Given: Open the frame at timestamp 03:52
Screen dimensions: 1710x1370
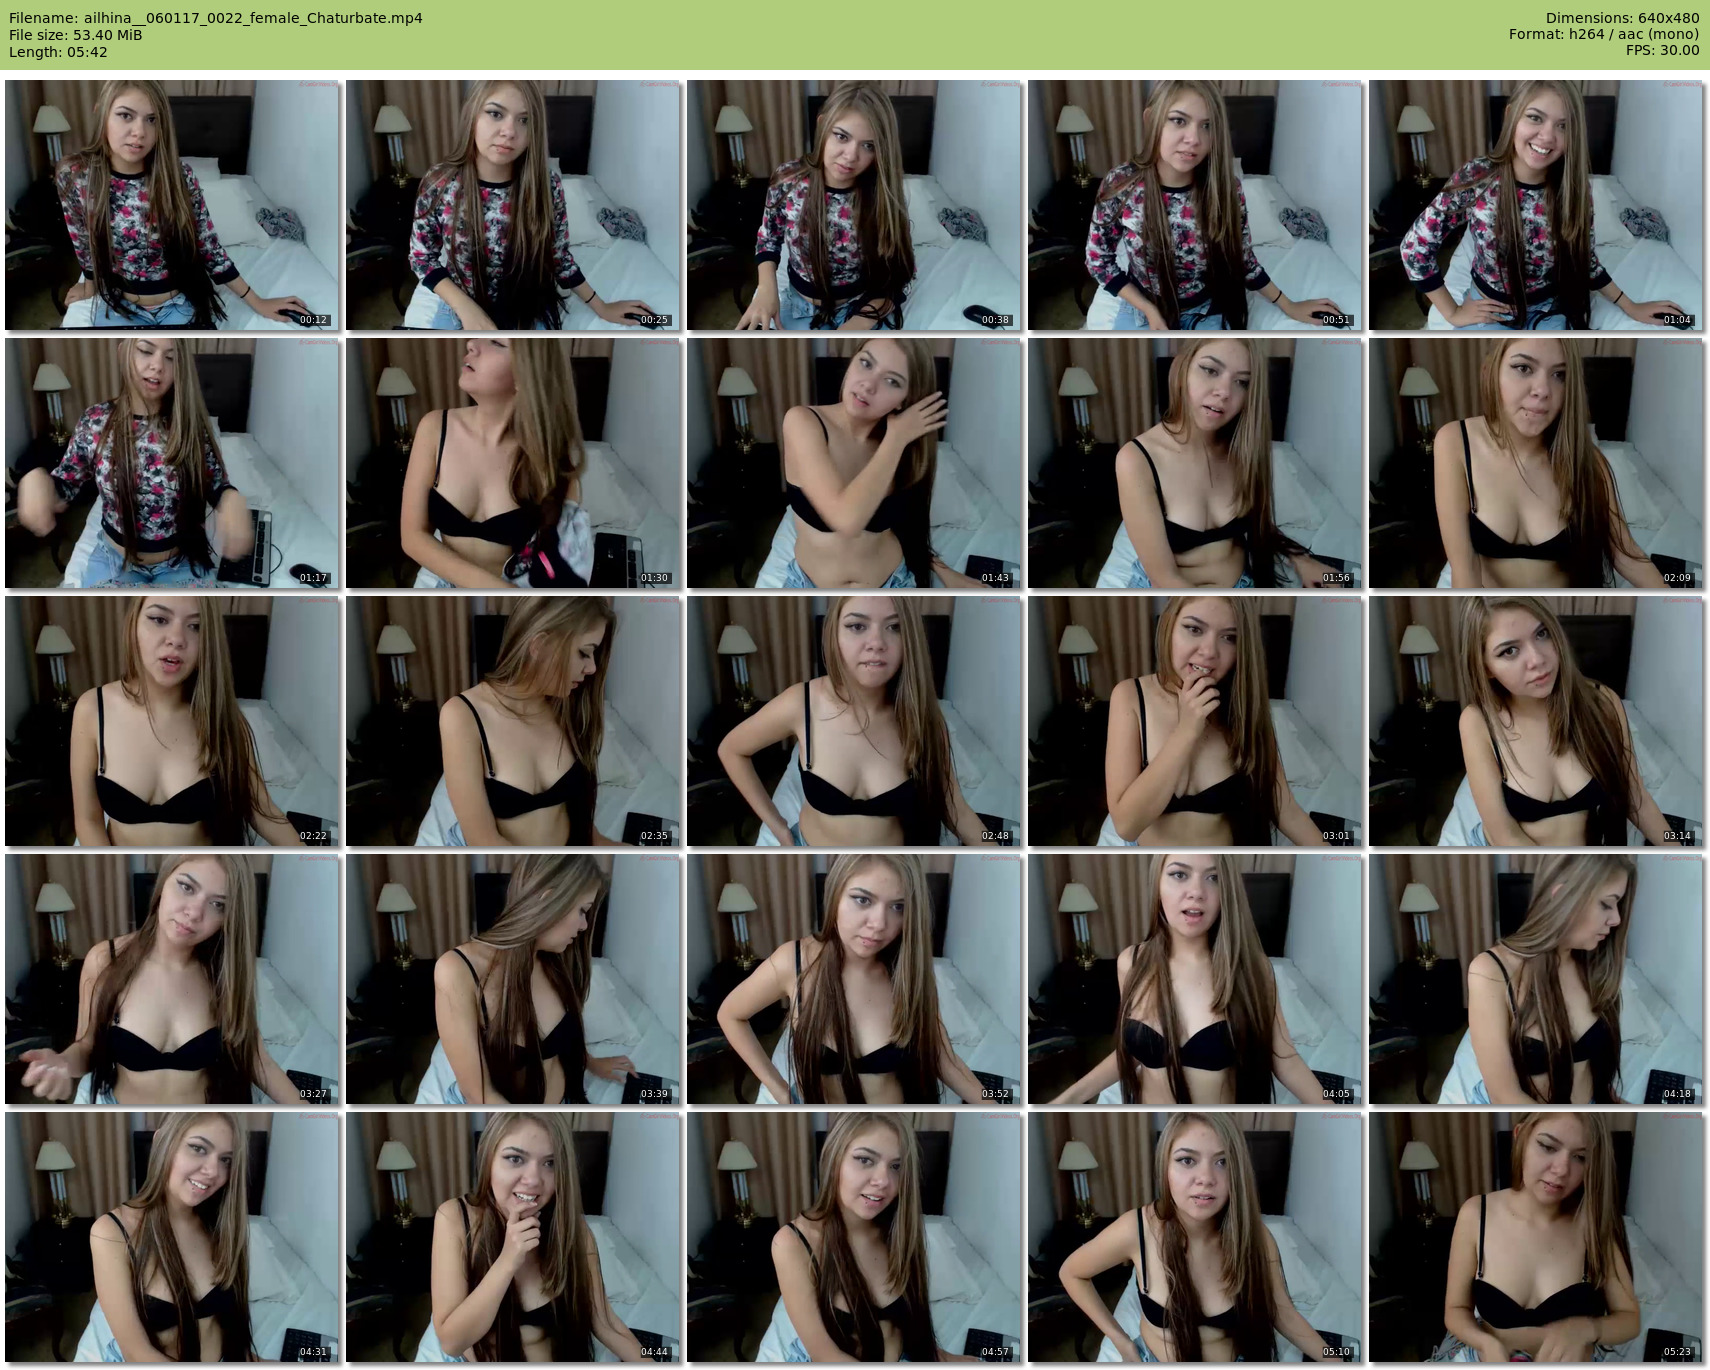Looking at the screenshot, I should tap(854, 979).
